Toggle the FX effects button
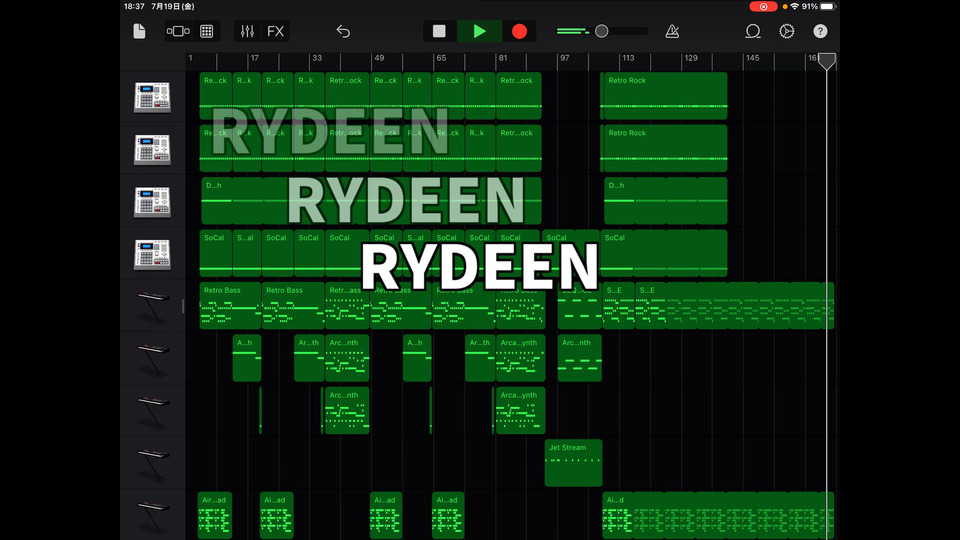Image resolution: width=960 pixels, height=540 pixels. 276,31
